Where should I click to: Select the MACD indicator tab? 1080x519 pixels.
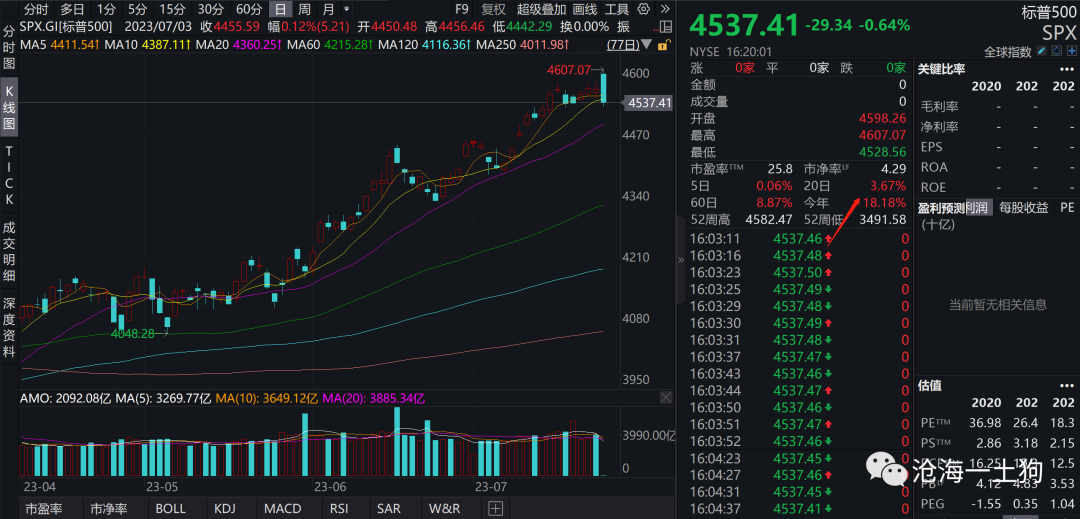click(x=282, y=509)
